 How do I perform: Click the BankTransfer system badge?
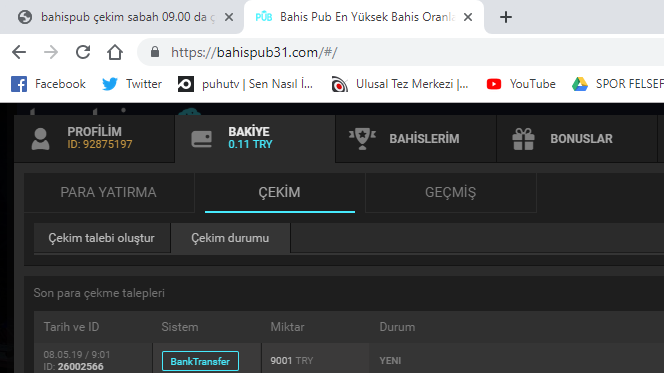(200, 361)
